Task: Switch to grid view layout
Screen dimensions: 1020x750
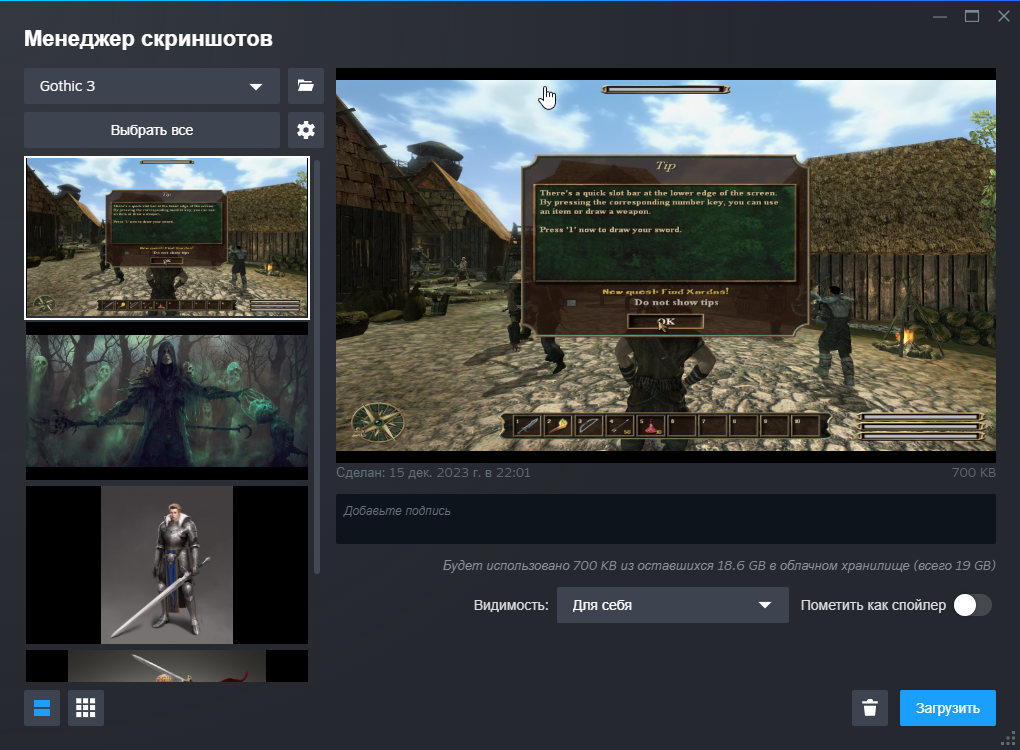Action: click(86, 708)
